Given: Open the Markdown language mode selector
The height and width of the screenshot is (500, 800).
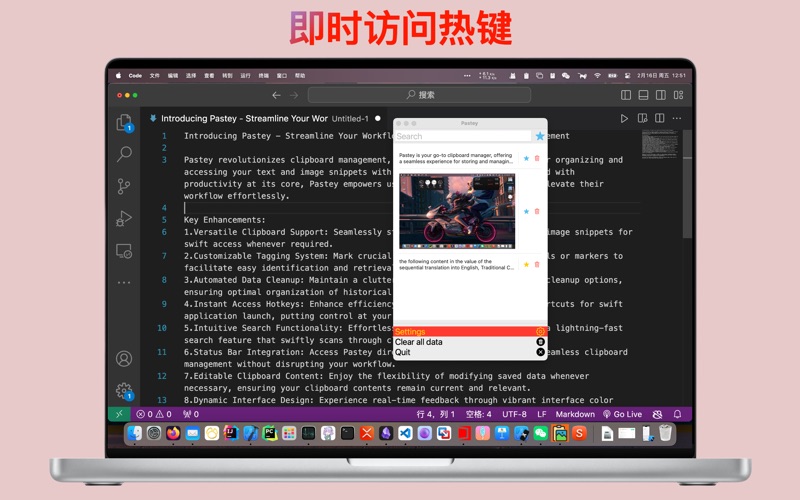Looking at the screenshot, I should coord(575,414).
